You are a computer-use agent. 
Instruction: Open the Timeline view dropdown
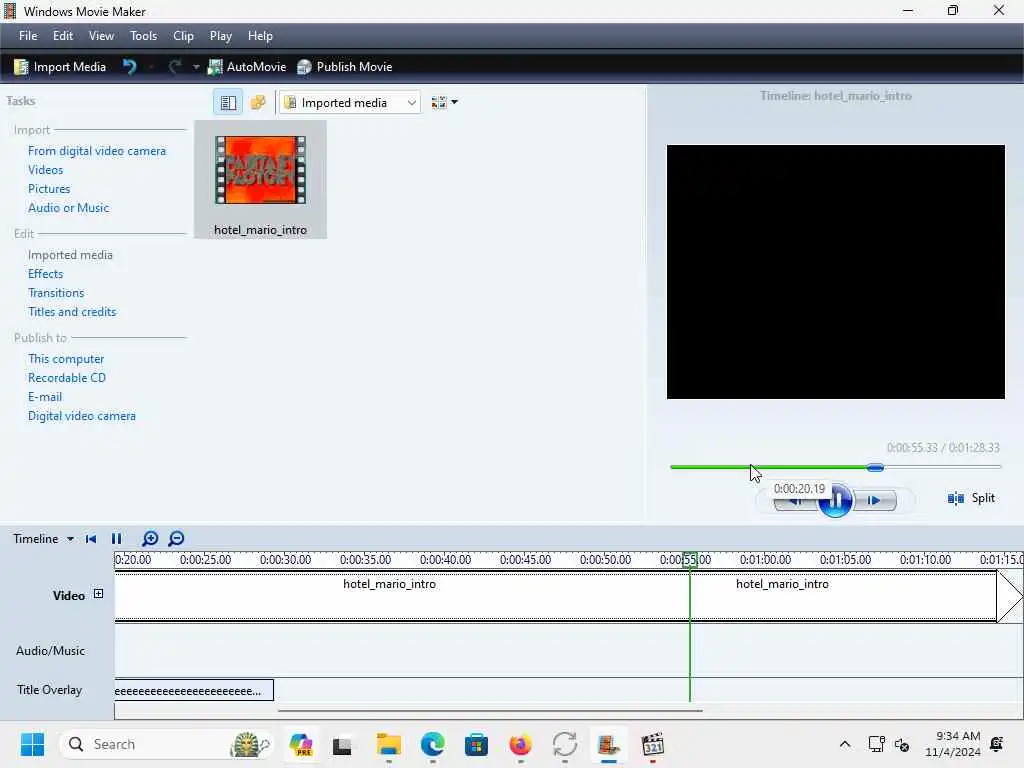pos(44,539)
